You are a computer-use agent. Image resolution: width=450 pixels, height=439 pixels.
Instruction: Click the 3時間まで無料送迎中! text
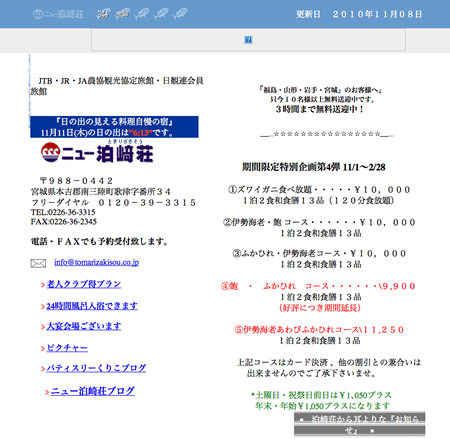[320, 109]
